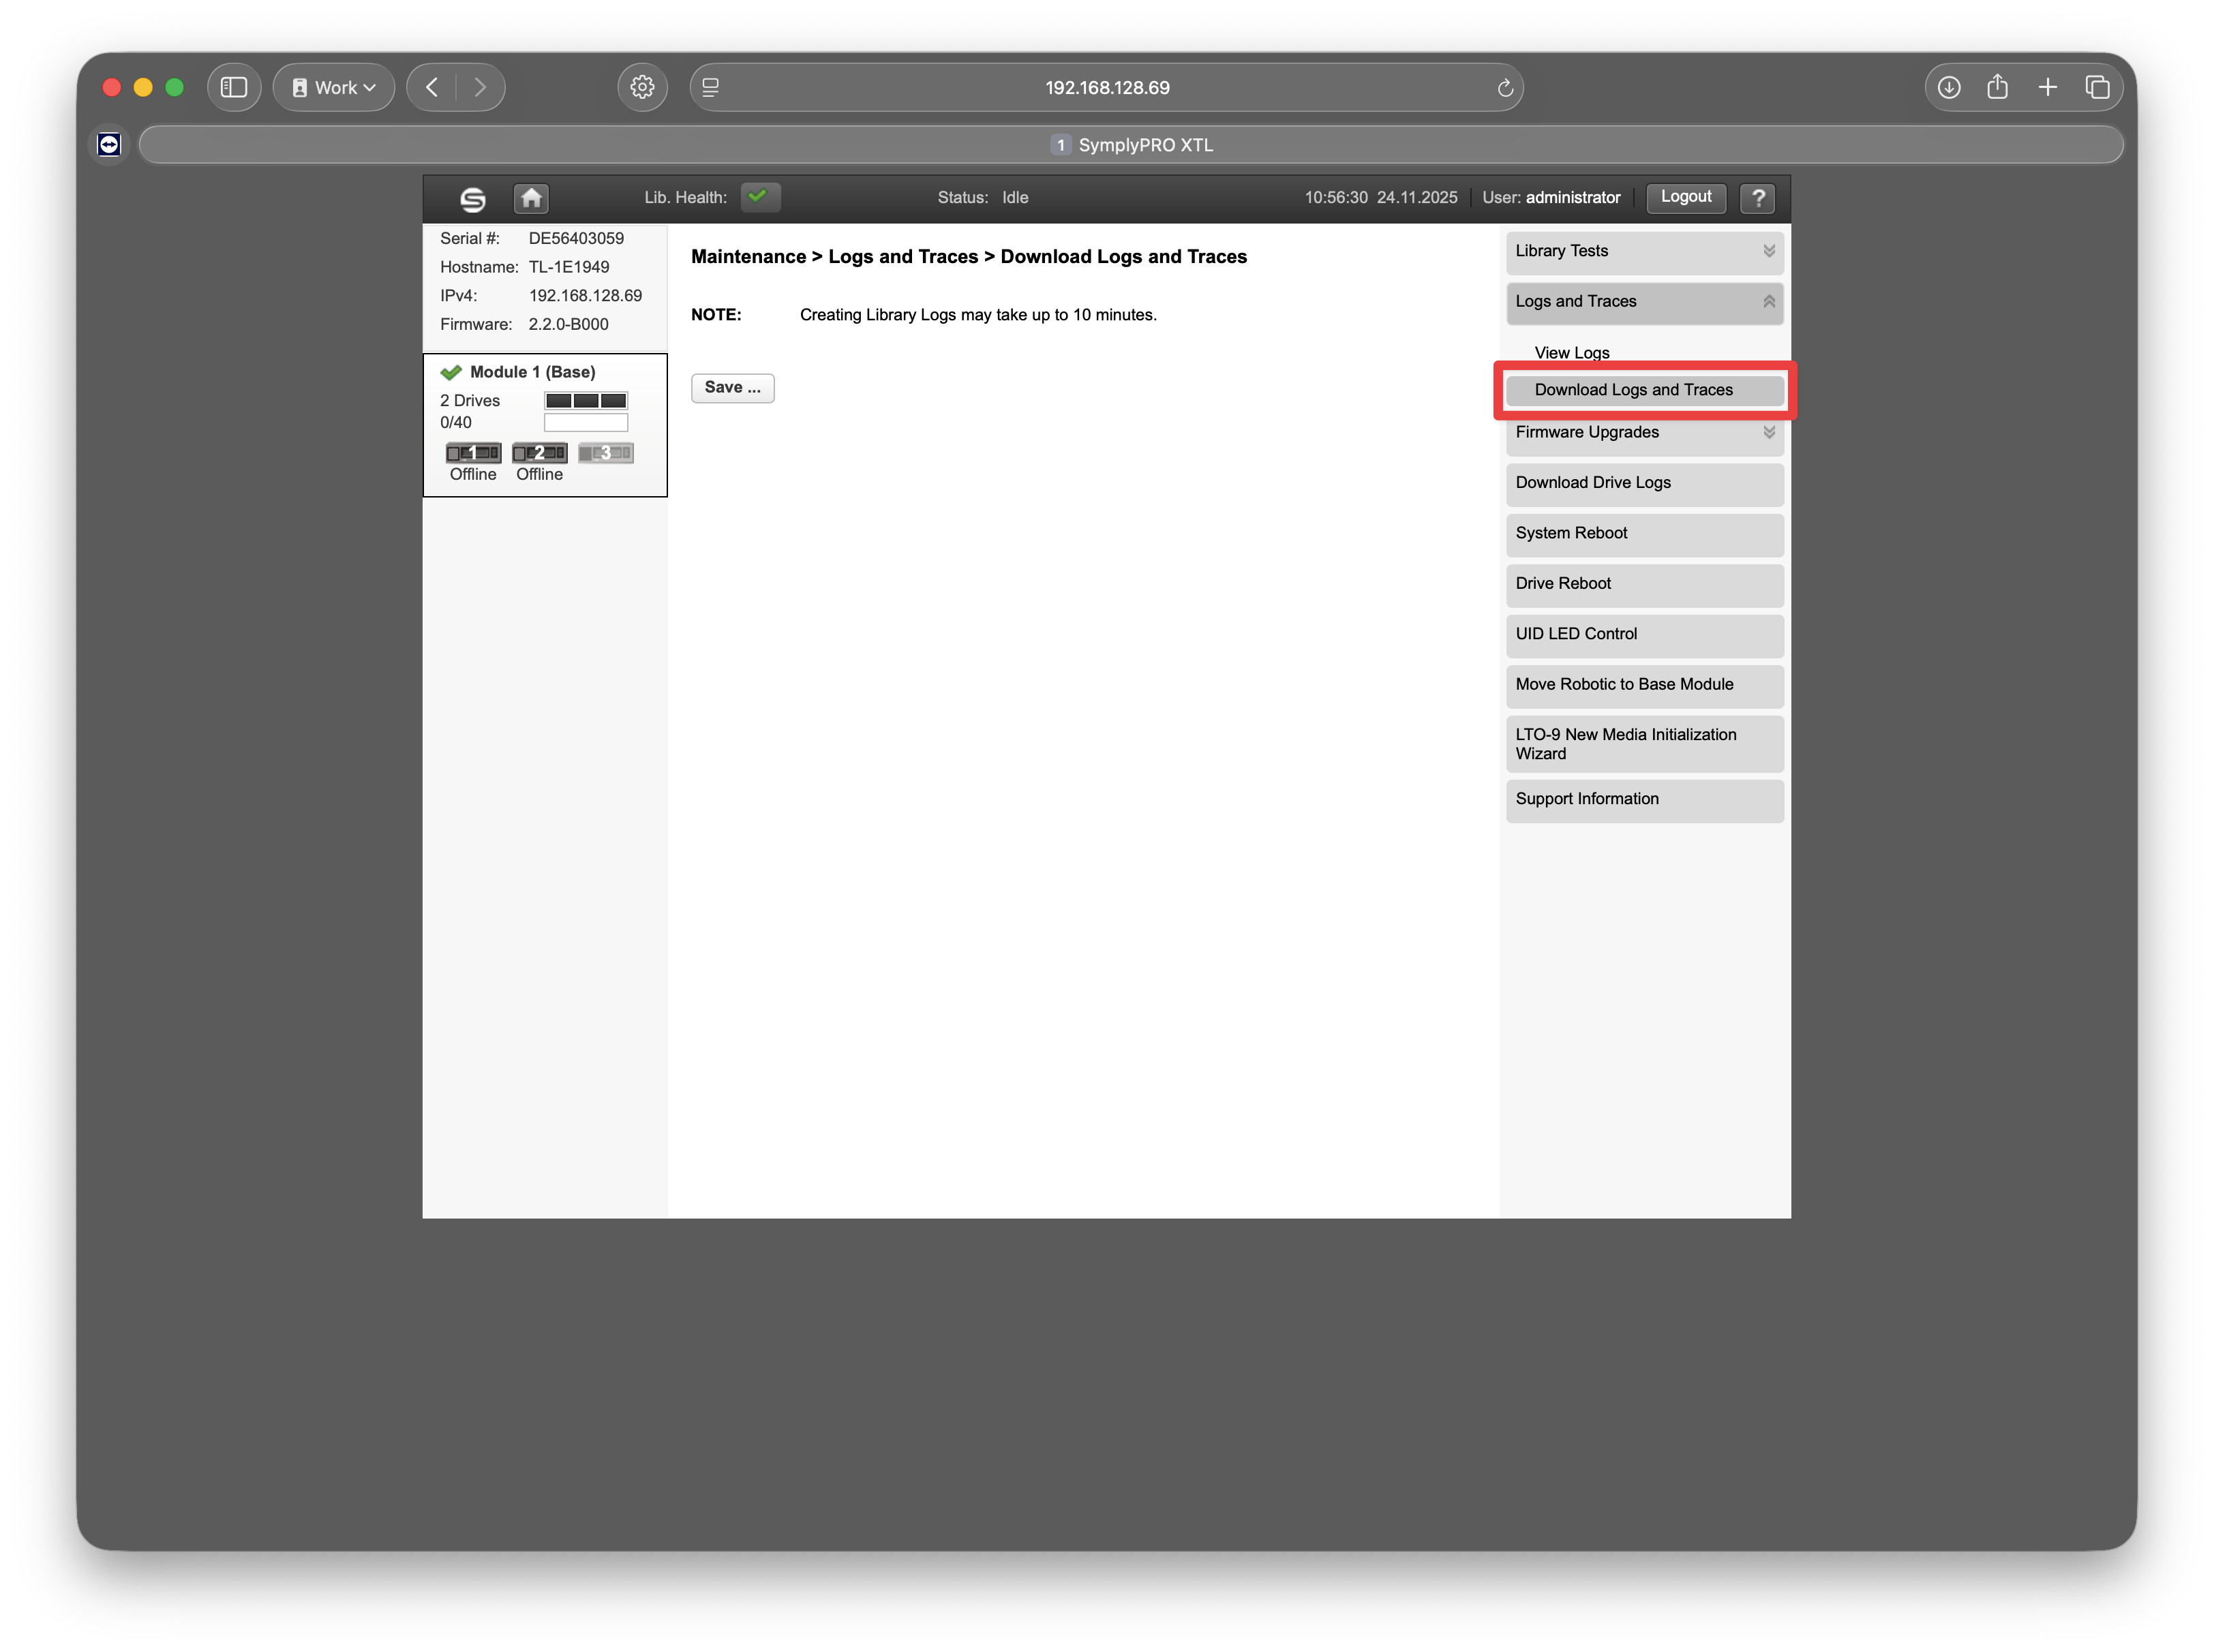Log out with the Logout button
Screen dimensions: 2214x1652
(x=1685, y=197)
